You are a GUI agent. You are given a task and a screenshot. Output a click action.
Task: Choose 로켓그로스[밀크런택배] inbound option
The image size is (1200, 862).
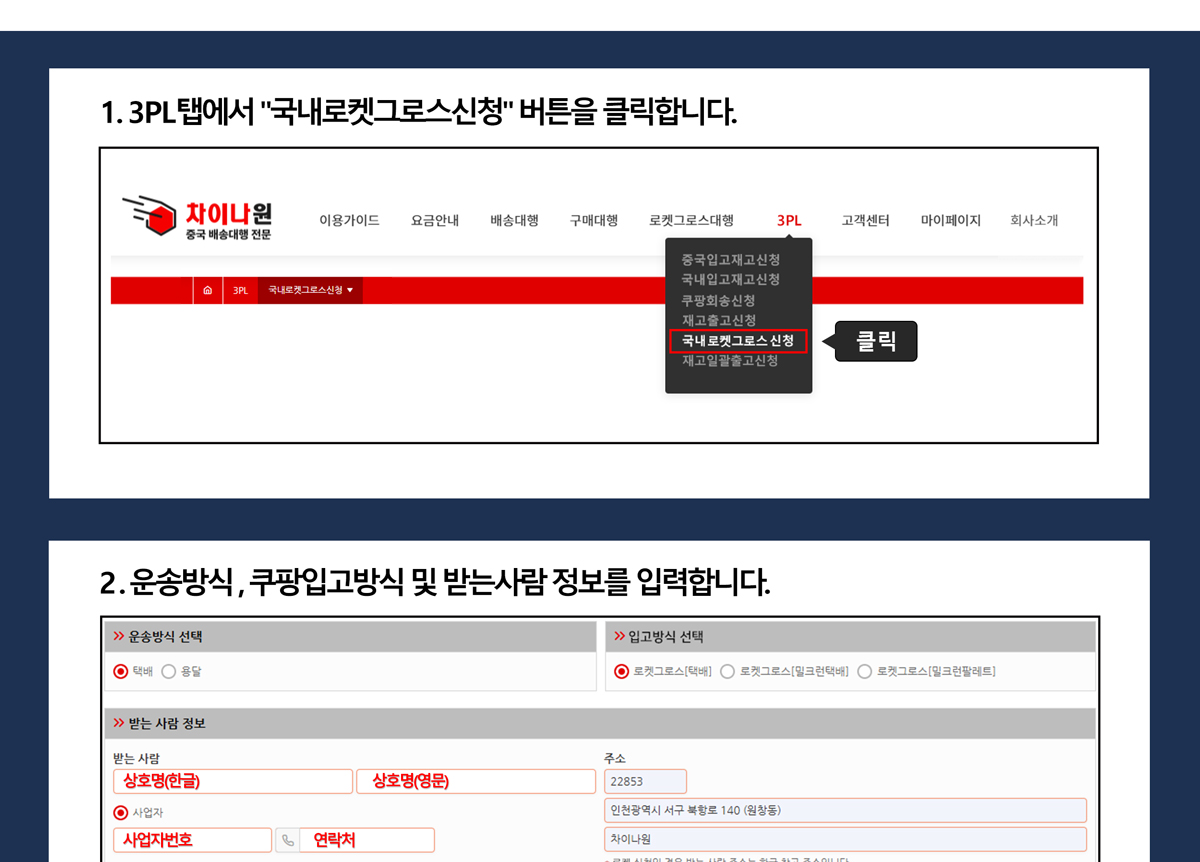727,671
